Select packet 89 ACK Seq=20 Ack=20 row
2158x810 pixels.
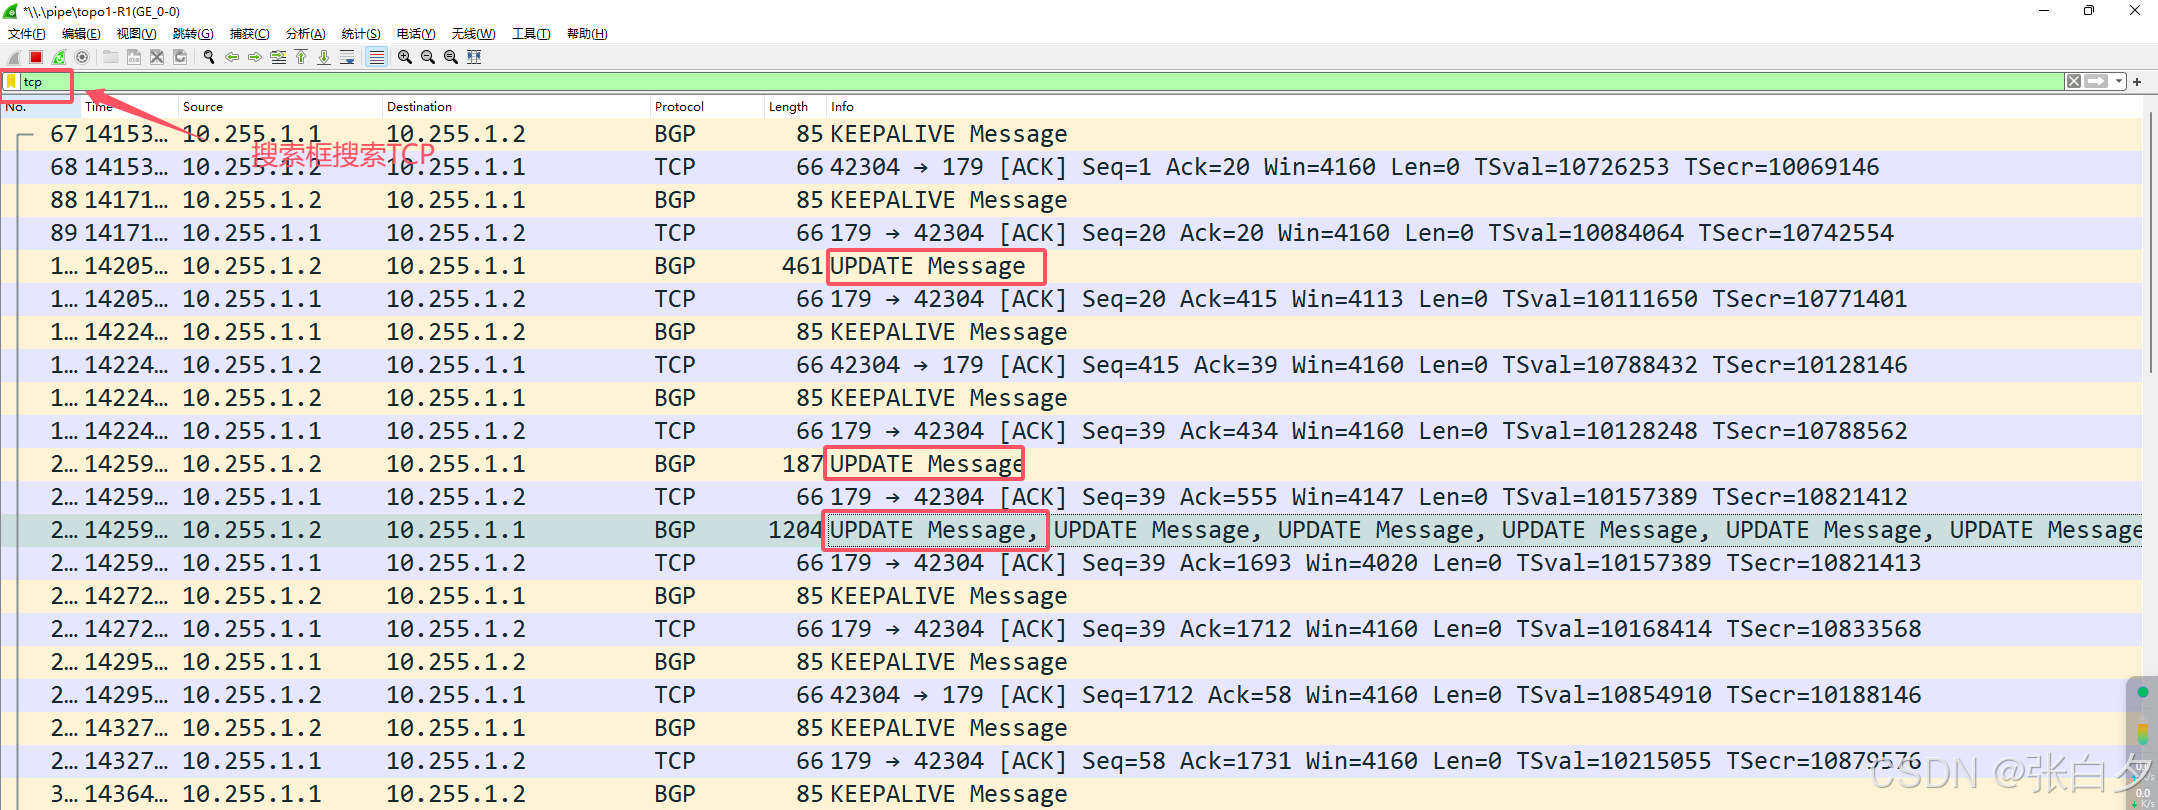1072,233
